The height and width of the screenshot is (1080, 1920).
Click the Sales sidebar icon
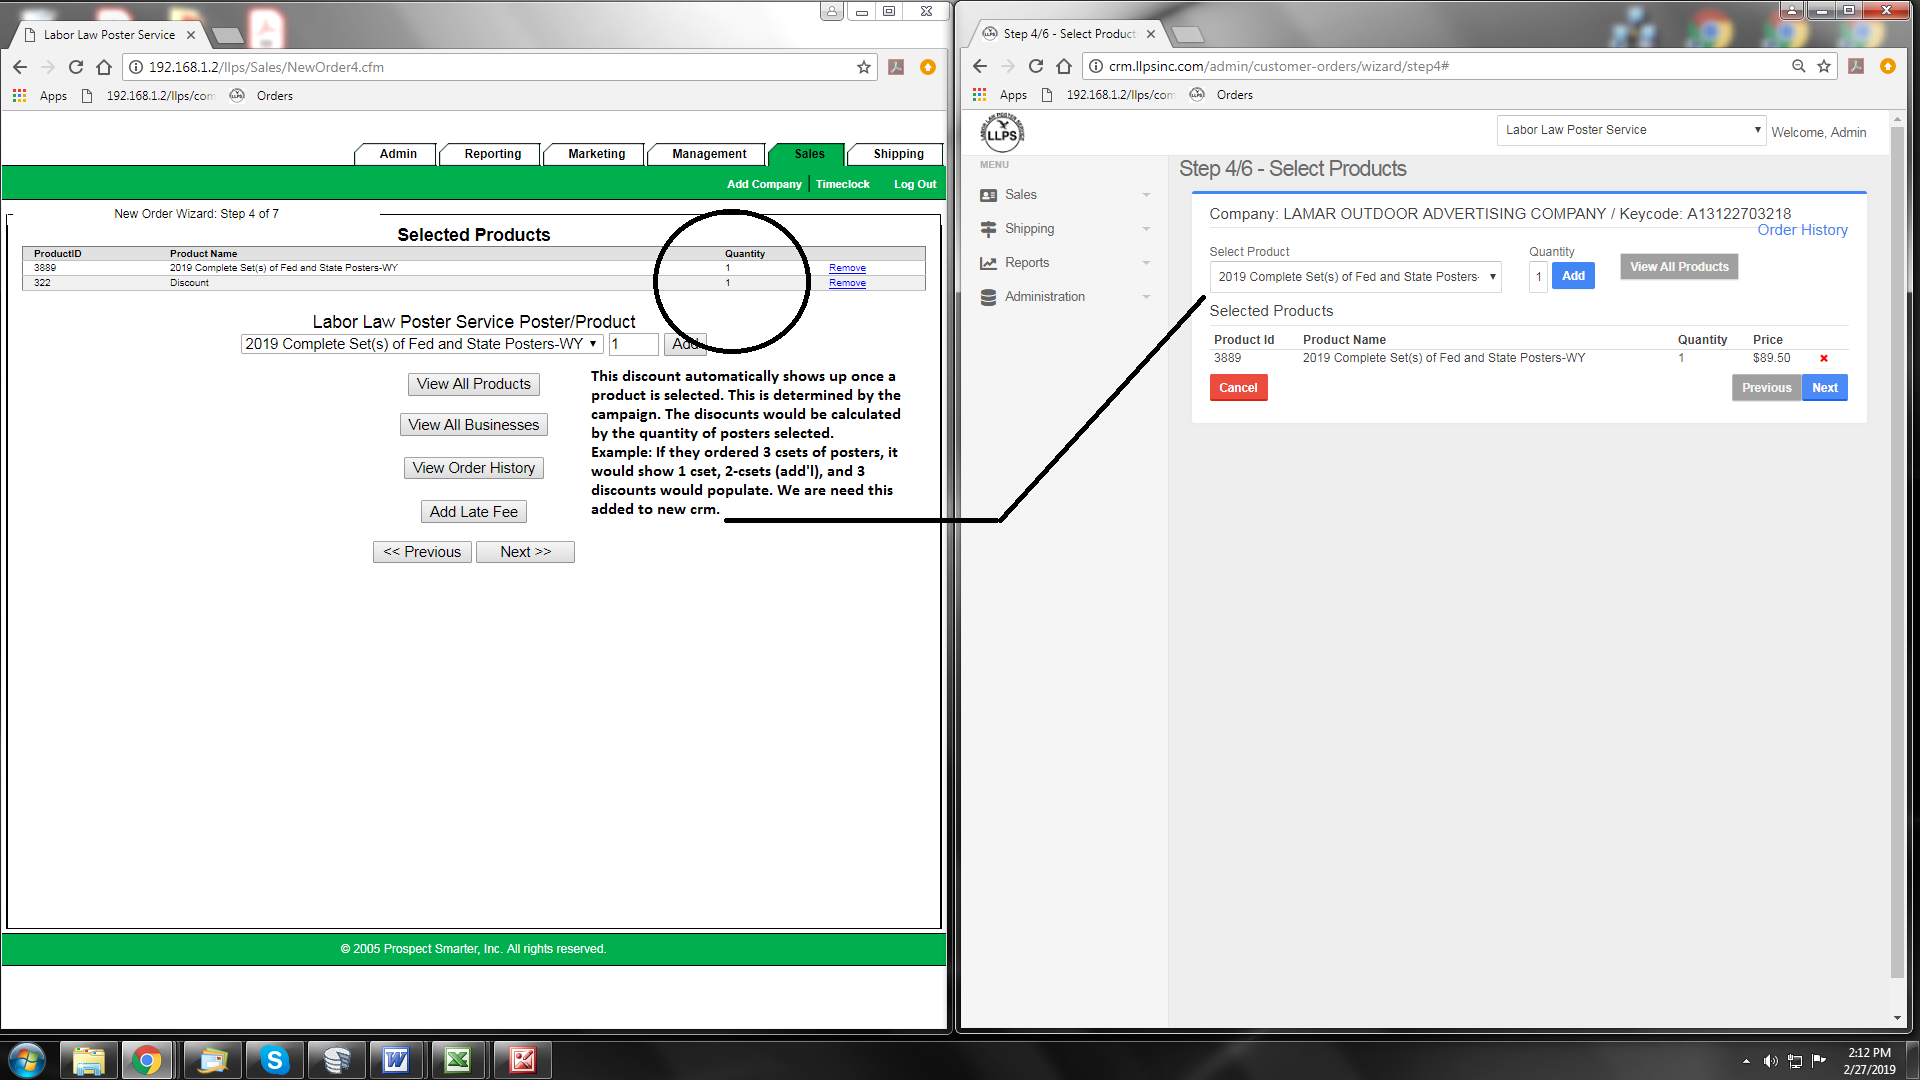(x=988, y=195)
